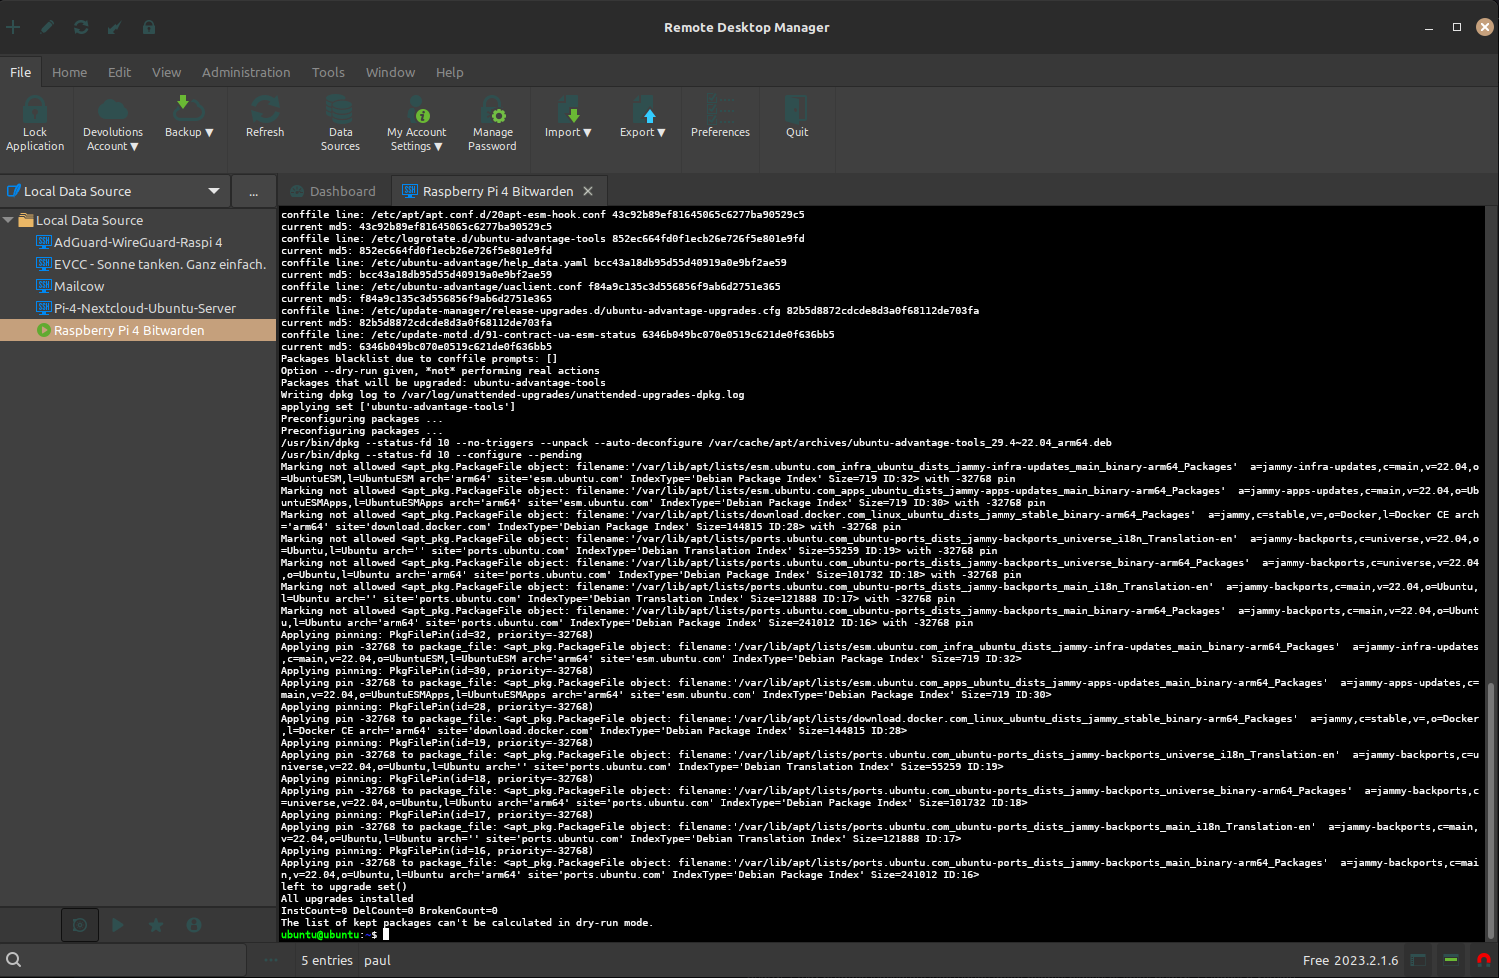
Task: Select Pi-4-Nextcloud-Ubuntu-Server entry
Action: [x=144, y=308]
